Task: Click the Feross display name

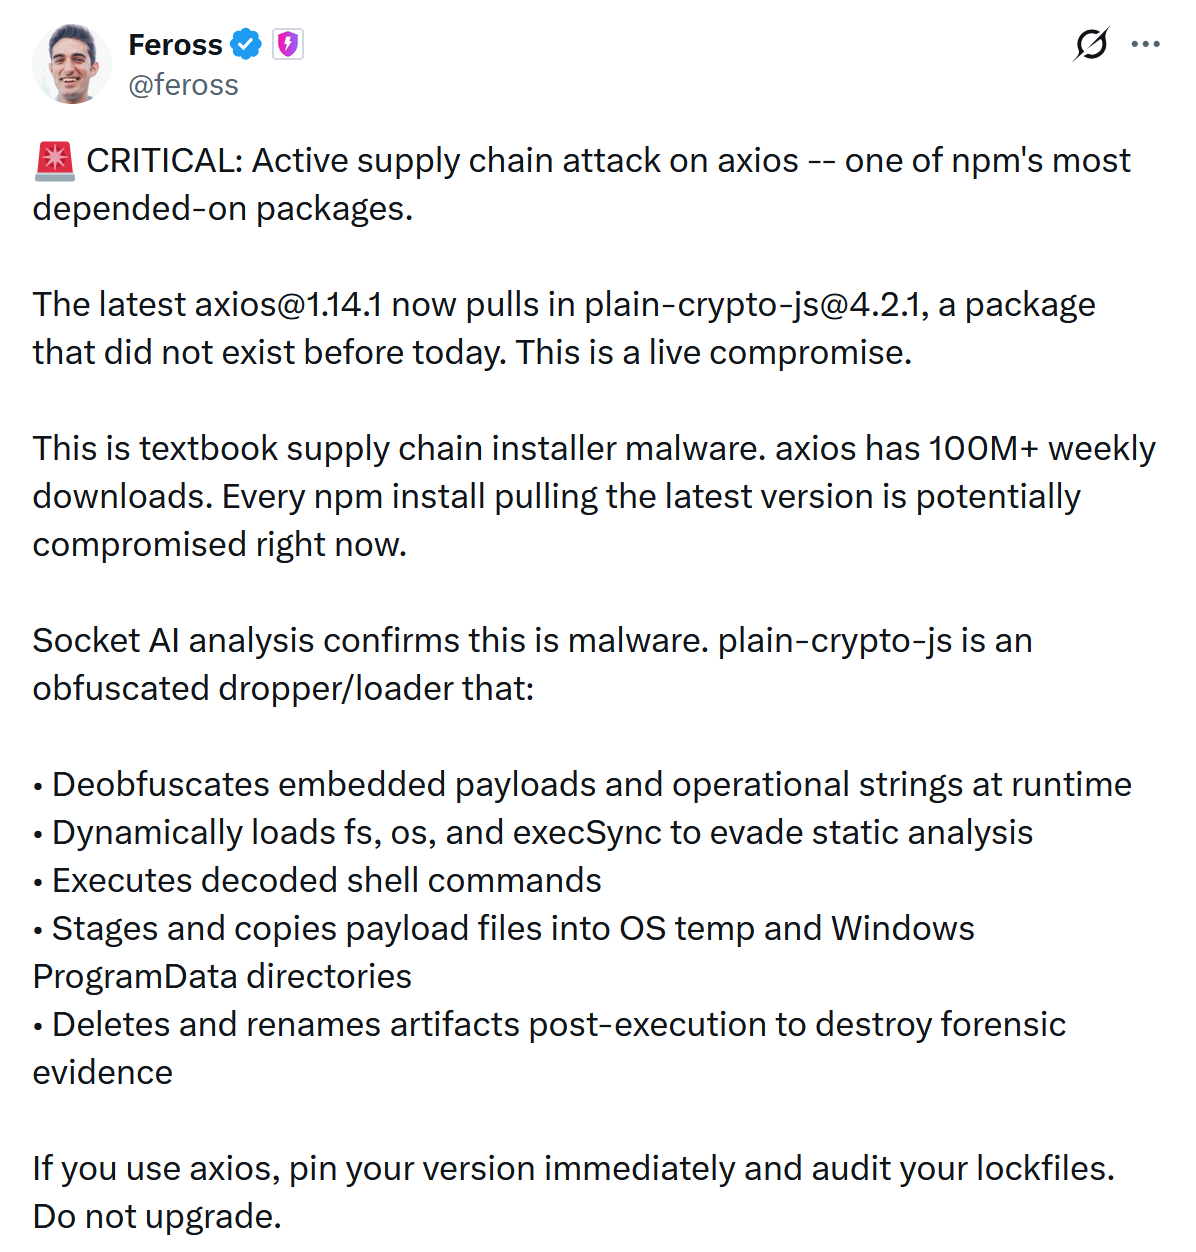Action: pyautogui.click(x=175, y=45)
